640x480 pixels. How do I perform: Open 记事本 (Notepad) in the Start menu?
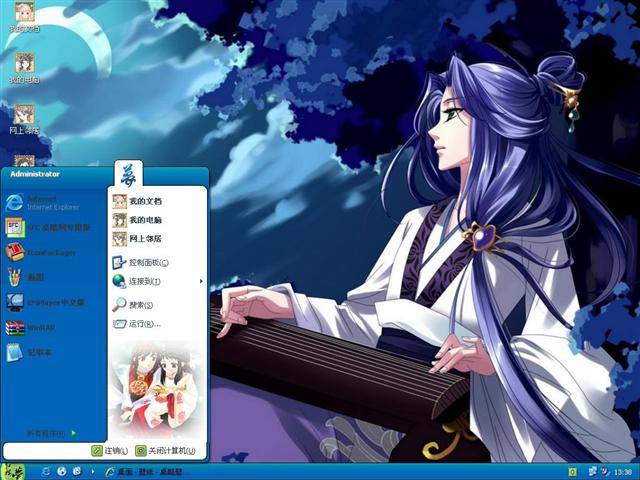click(40, 352)
